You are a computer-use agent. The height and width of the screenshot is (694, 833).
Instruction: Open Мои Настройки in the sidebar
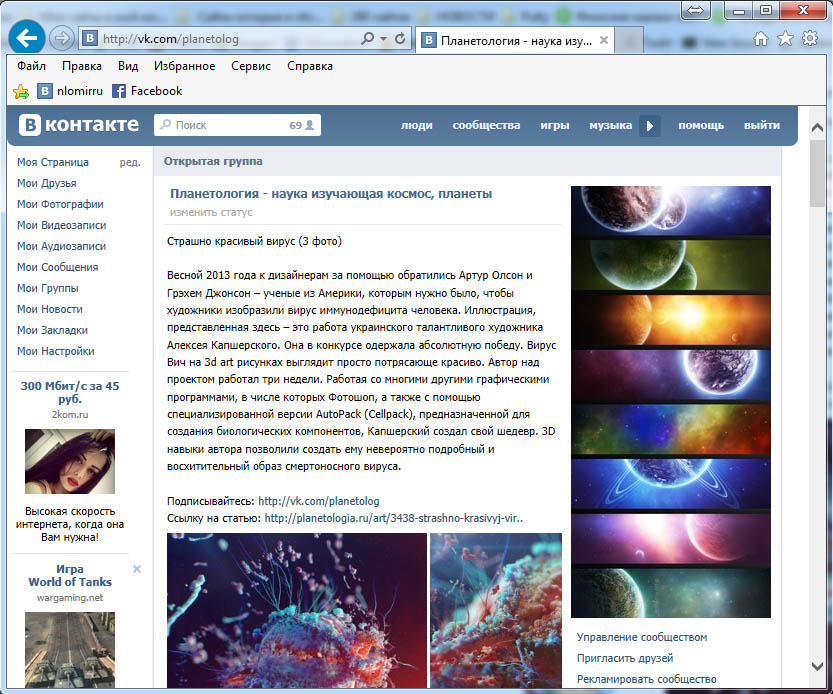(x=56, y=351)
